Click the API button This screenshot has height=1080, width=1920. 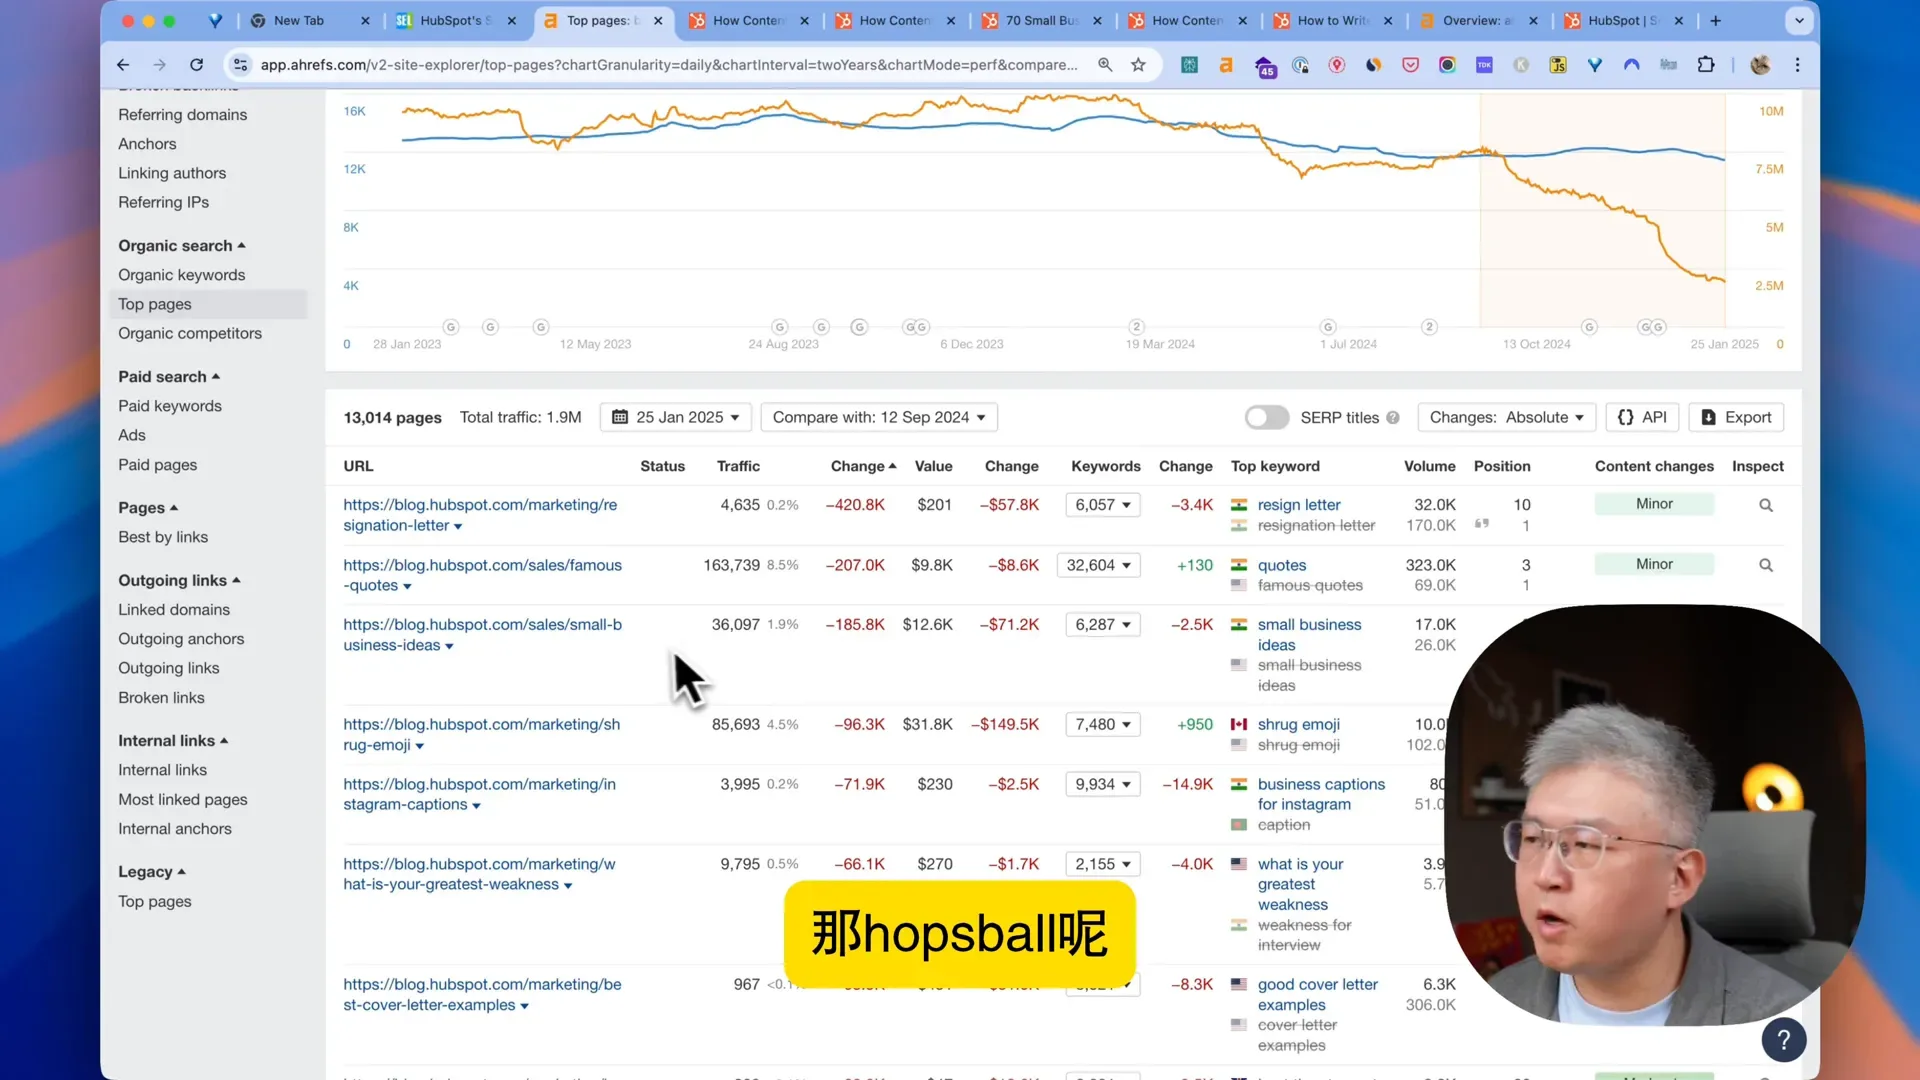click(x=1642, y=417)
